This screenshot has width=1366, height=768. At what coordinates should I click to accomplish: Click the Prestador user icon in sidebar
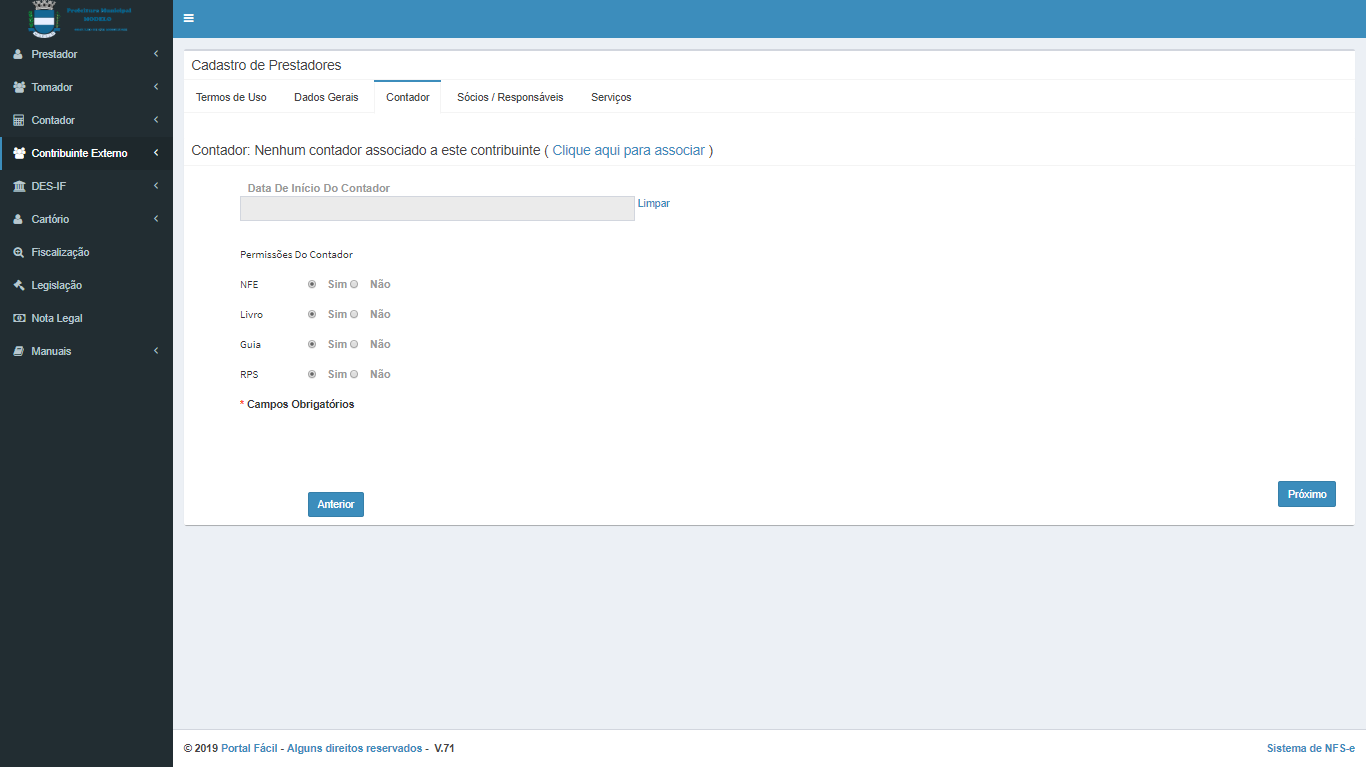click(18, 54)
